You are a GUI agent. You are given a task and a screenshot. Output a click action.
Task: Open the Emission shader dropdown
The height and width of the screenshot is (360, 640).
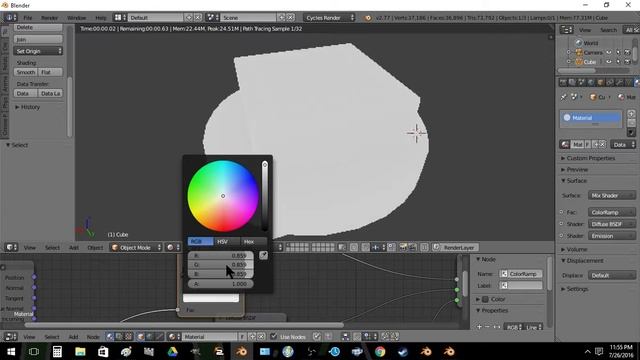tap(611, 236)
